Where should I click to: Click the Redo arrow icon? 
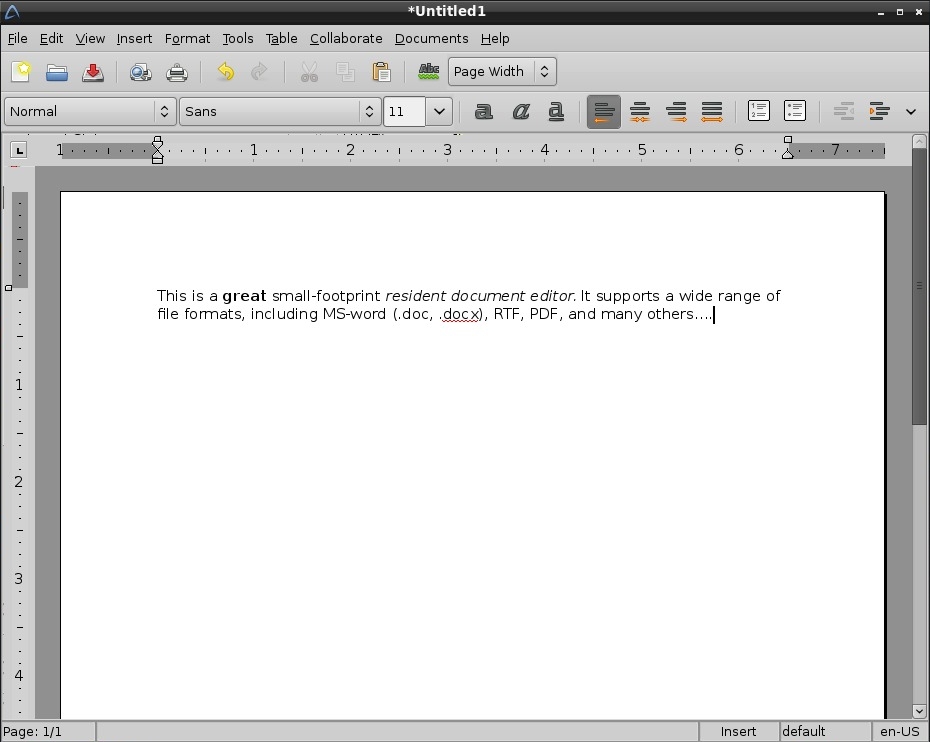point(259,72)
